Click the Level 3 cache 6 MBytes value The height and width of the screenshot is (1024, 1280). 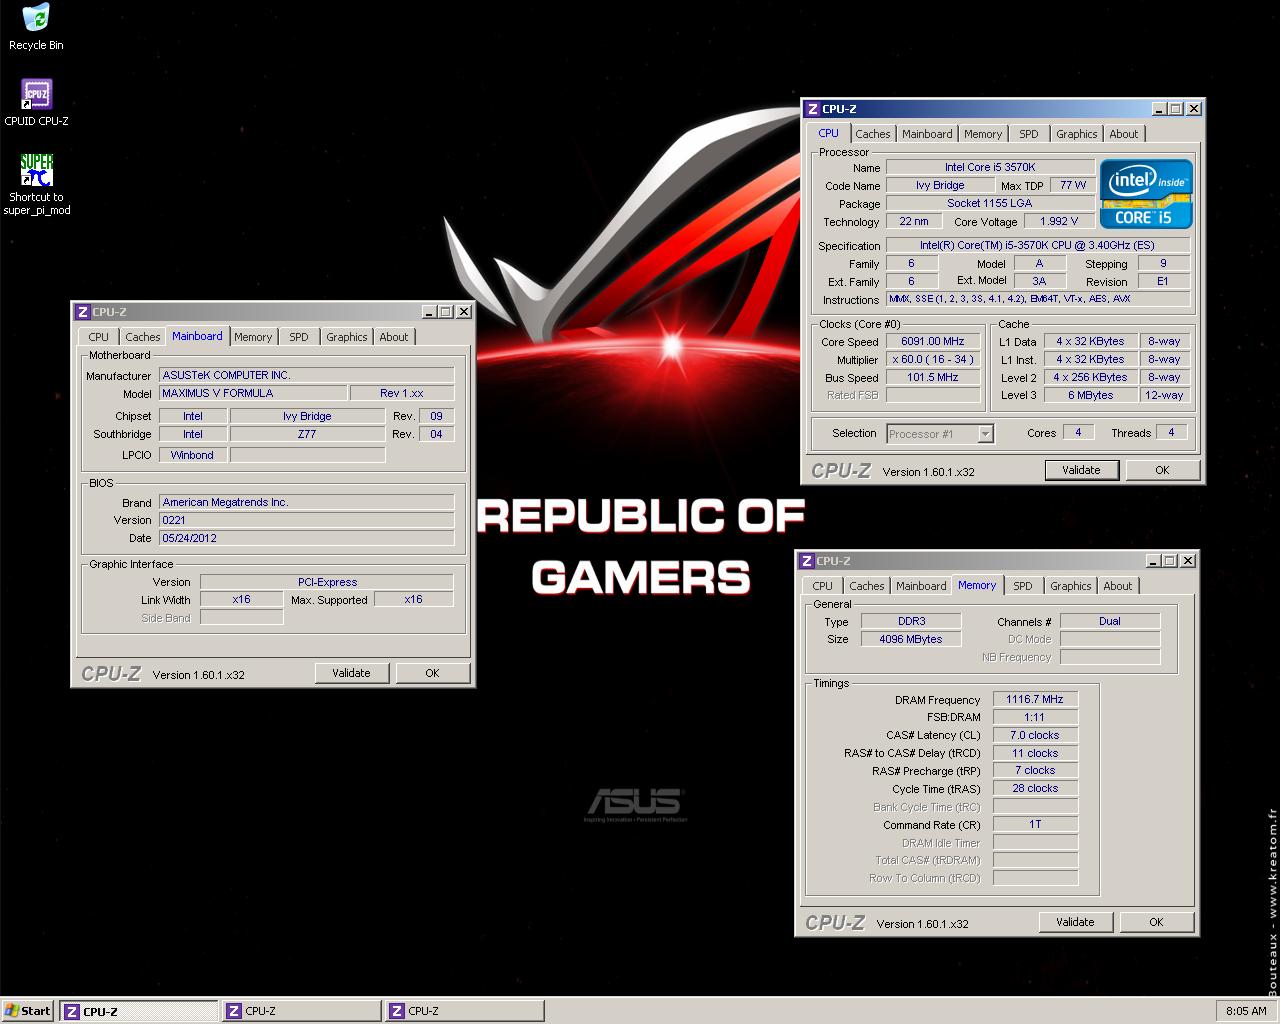[1090, 395]
